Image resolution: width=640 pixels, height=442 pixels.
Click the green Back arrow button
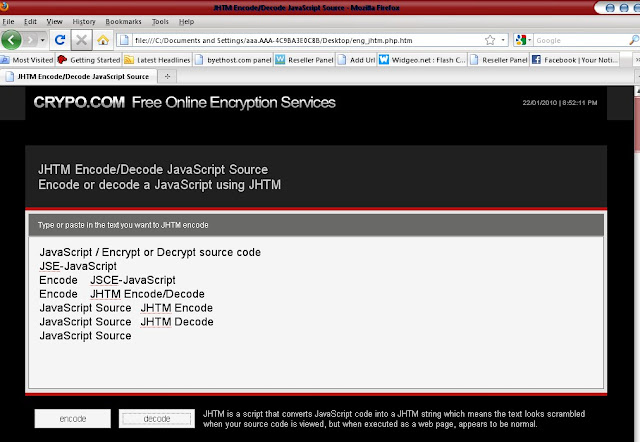tap(11, 40)
